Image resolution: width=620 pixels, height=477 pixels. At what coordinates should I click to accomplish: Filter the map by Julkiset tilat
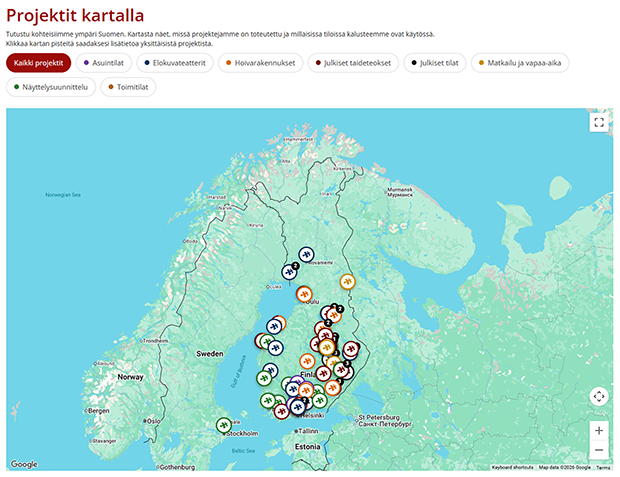click(x=435, y=63)
